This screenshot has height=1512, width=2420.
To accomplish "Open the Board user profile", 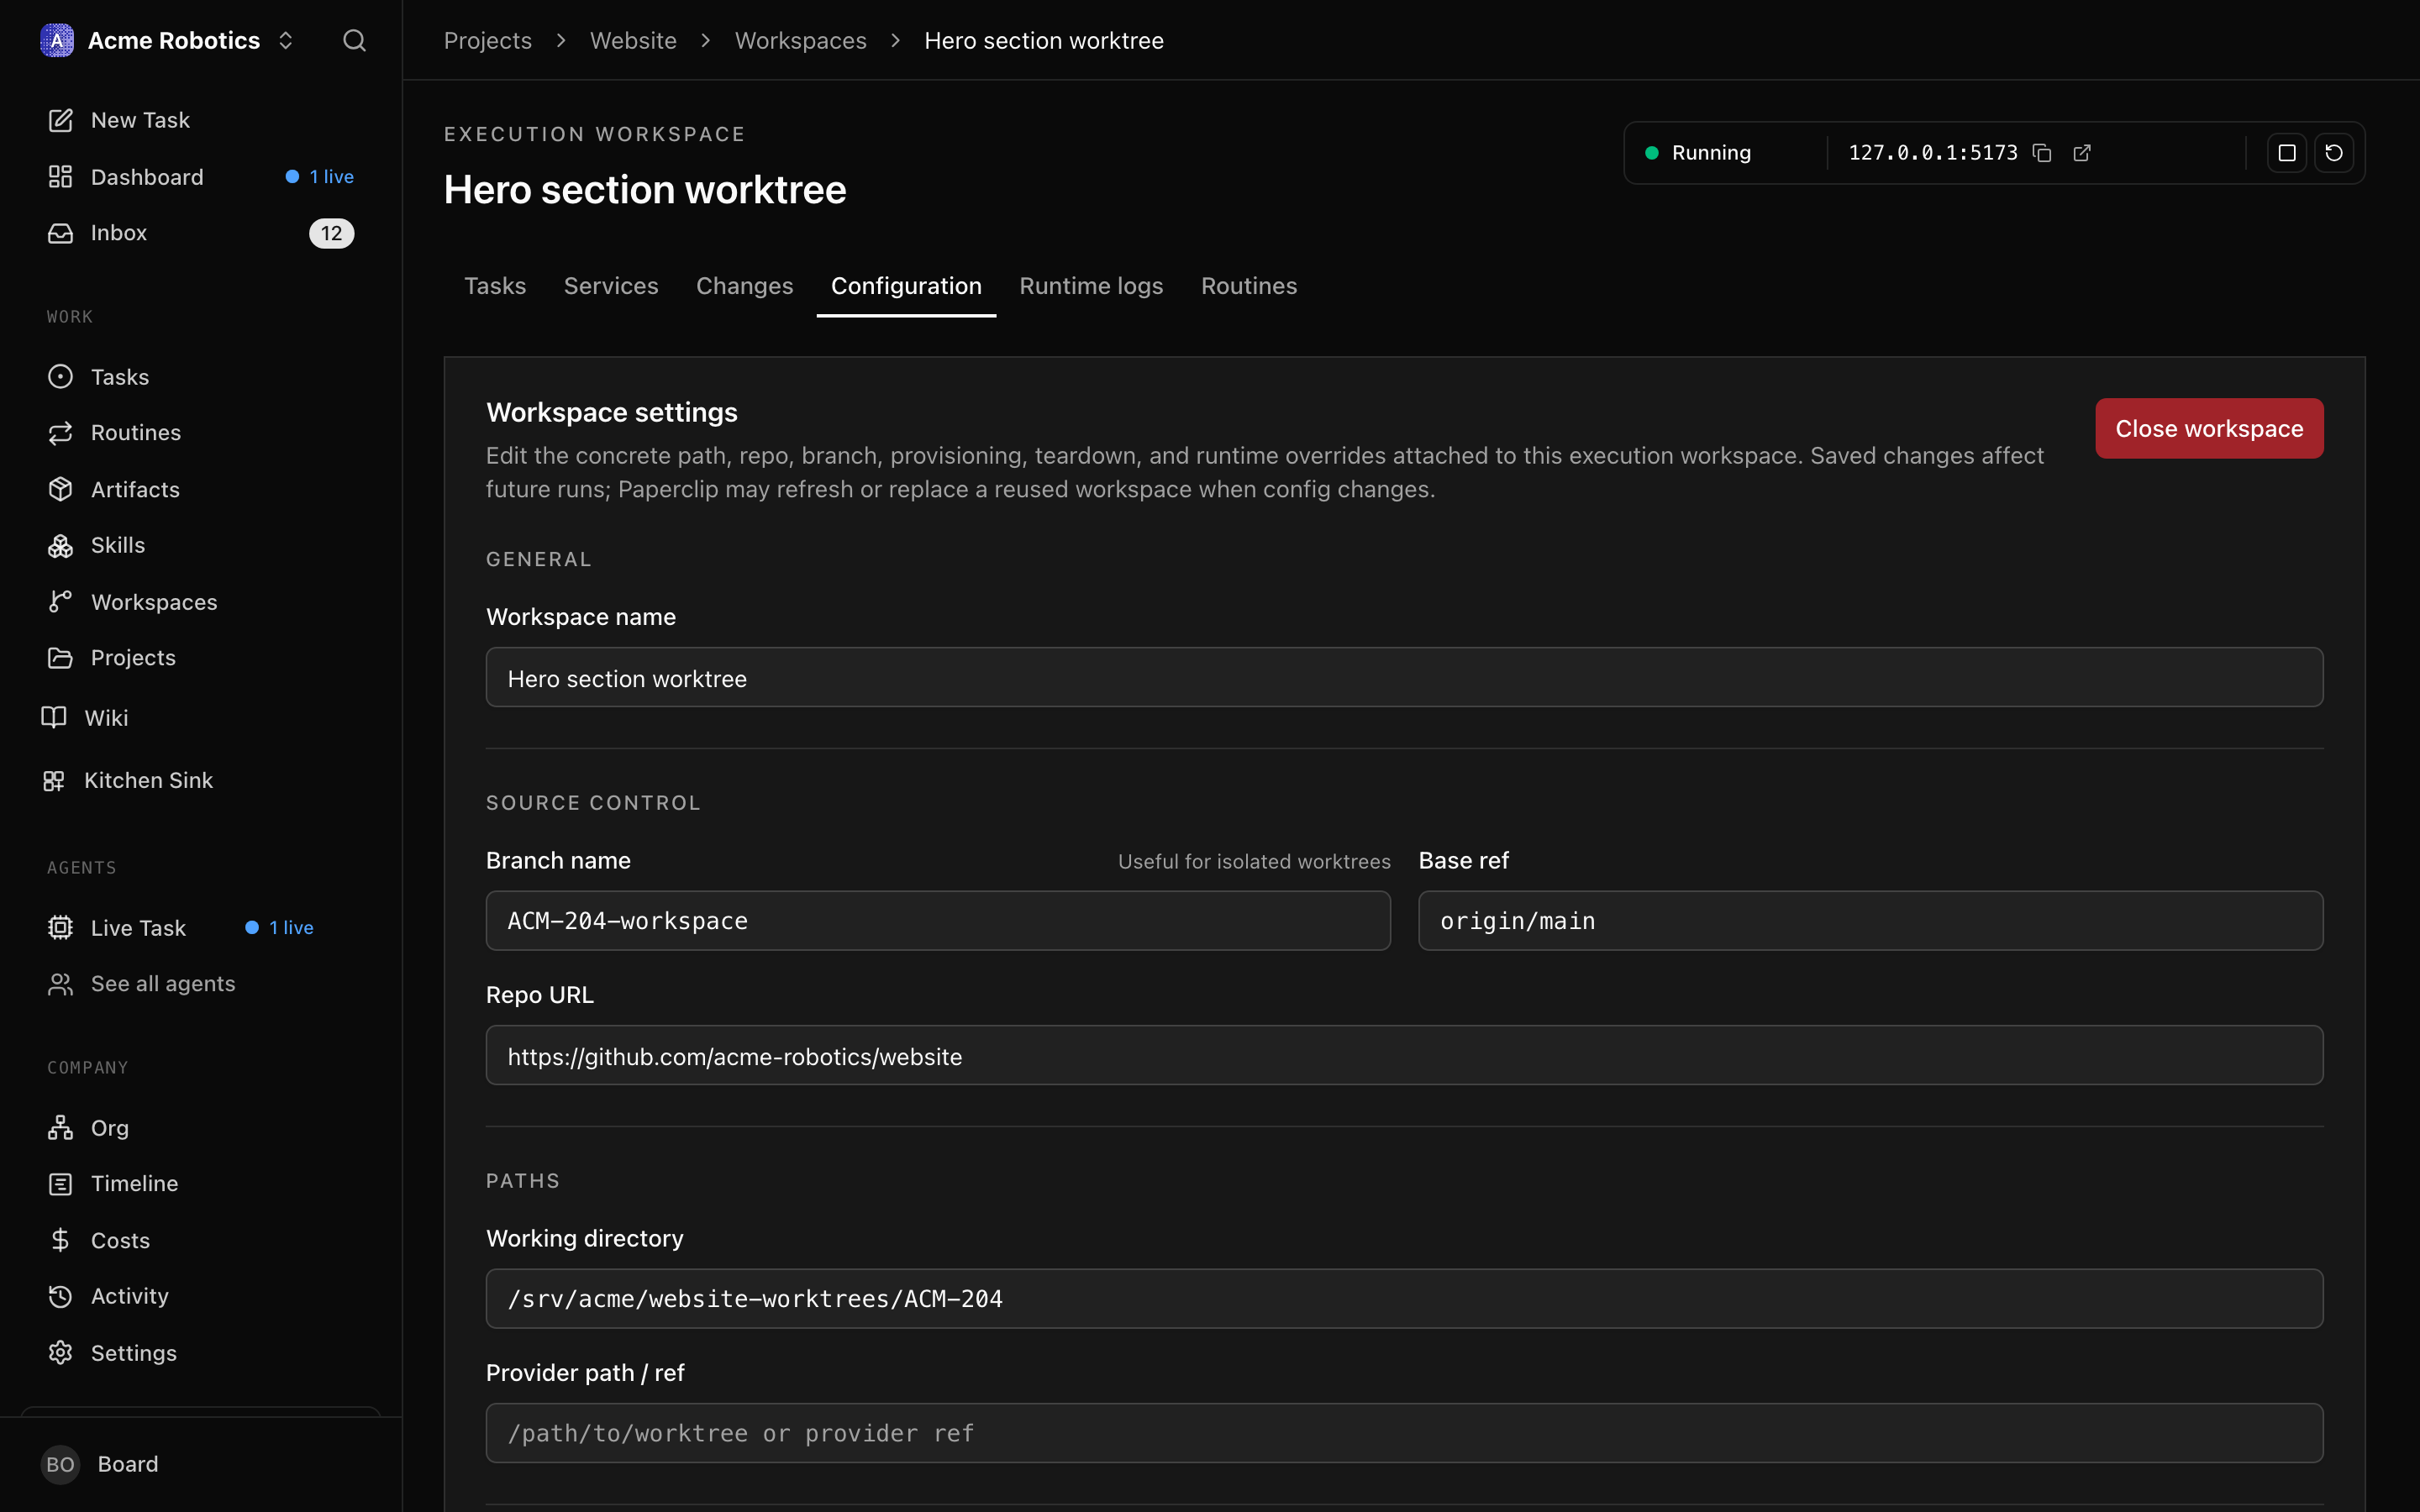I will (x=200, y=1464).
